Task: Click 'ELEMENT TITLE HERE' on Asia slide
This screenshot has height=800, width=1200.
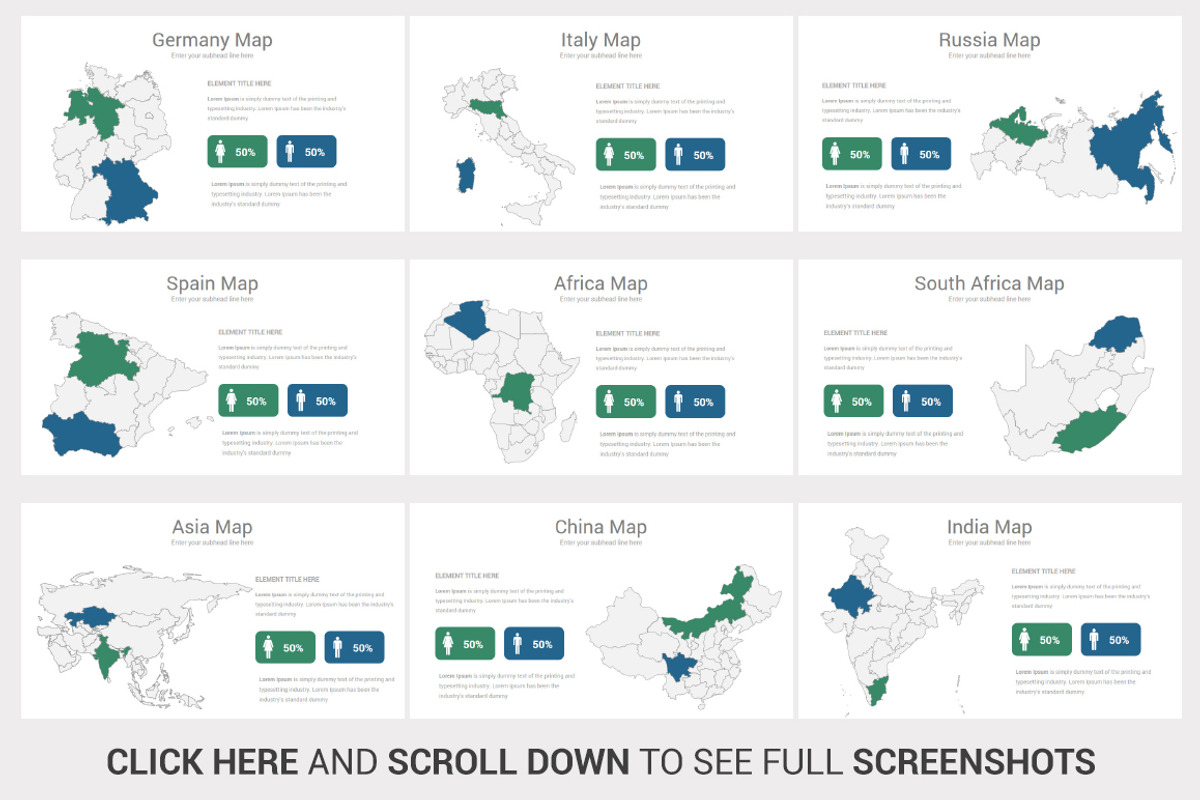Action: tap(287, 579)
